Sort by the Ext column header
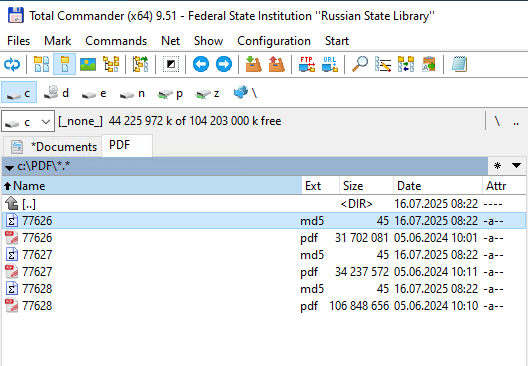The width and height of the screenshot is (528, 366). click(x=320, y=186)
